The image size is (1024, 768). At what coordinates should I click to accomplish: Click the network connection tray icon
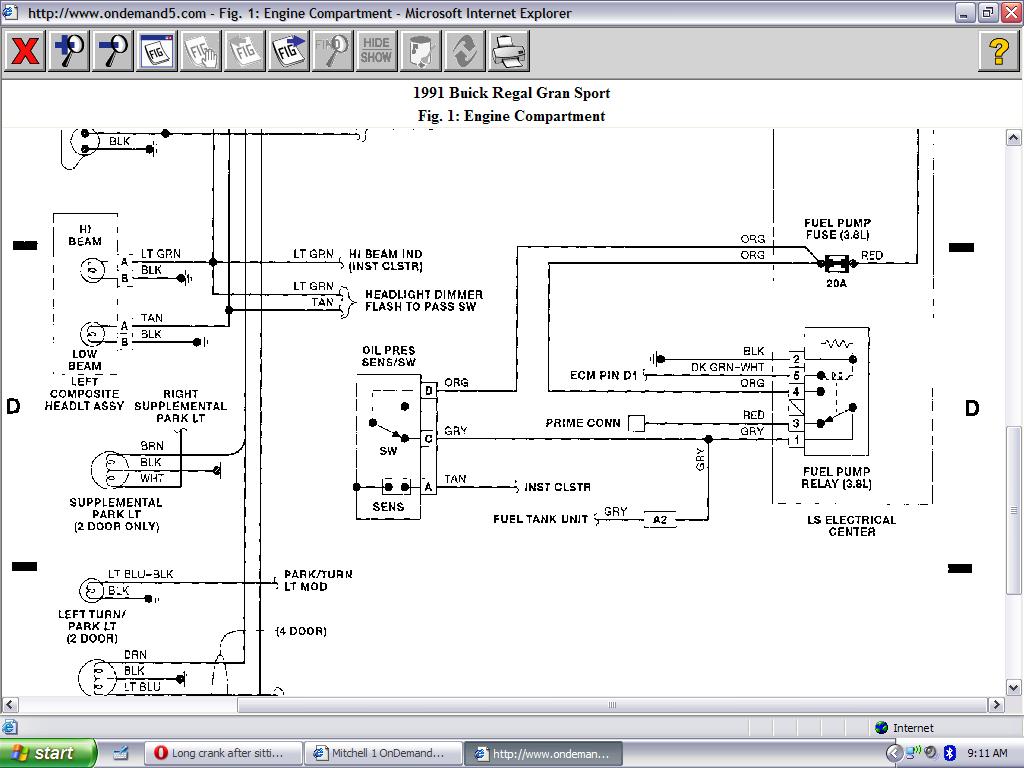(912, 753)
